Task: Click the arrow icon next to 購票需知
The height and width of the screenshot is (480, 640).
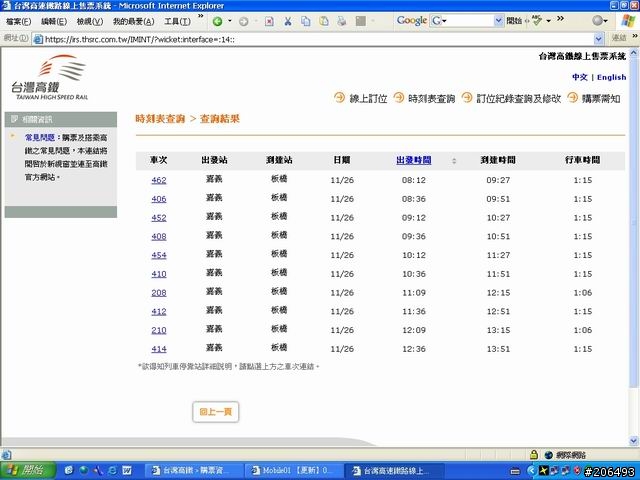Action: [x=573, y=98]
